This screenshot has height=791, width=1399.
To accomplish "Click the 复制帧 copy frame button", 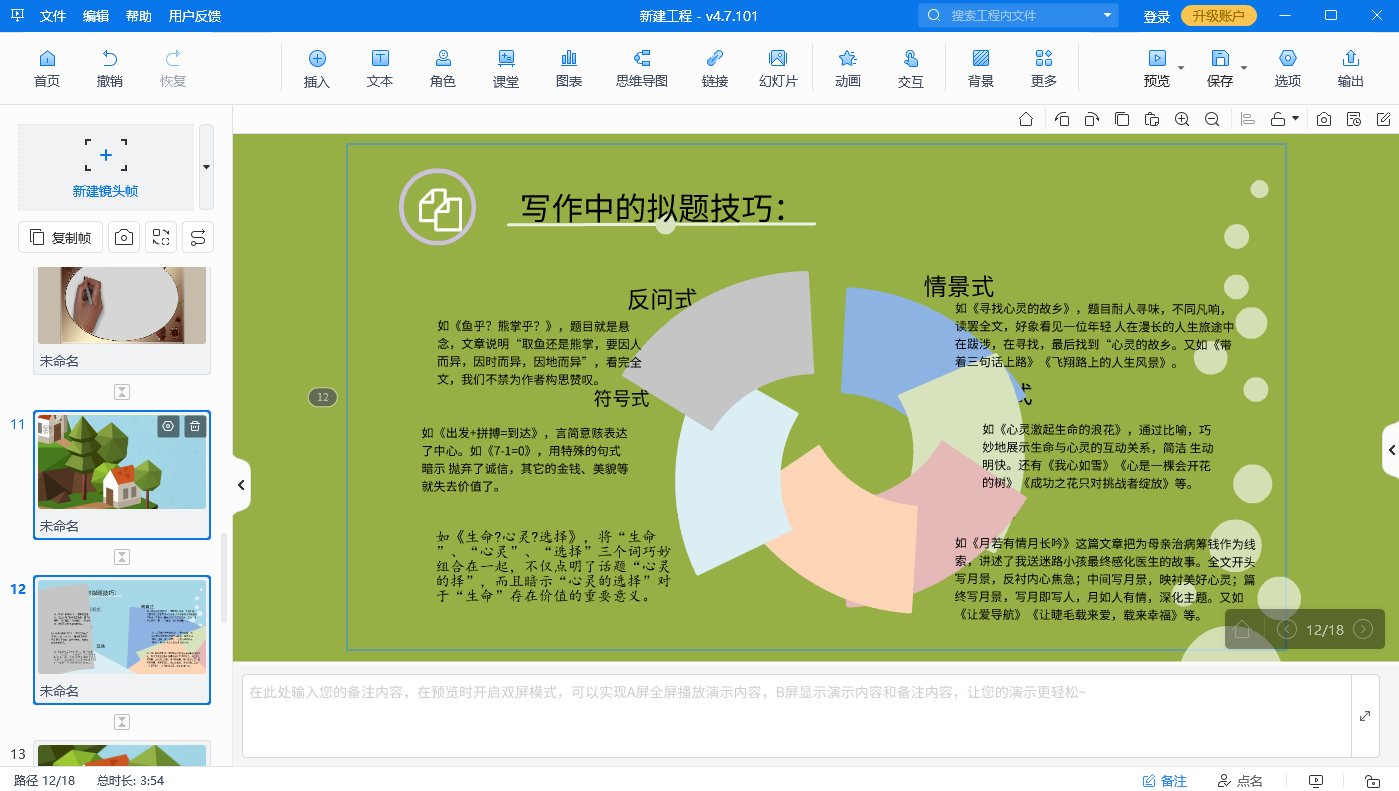I will pyautogui.click(x=61, y=237).
